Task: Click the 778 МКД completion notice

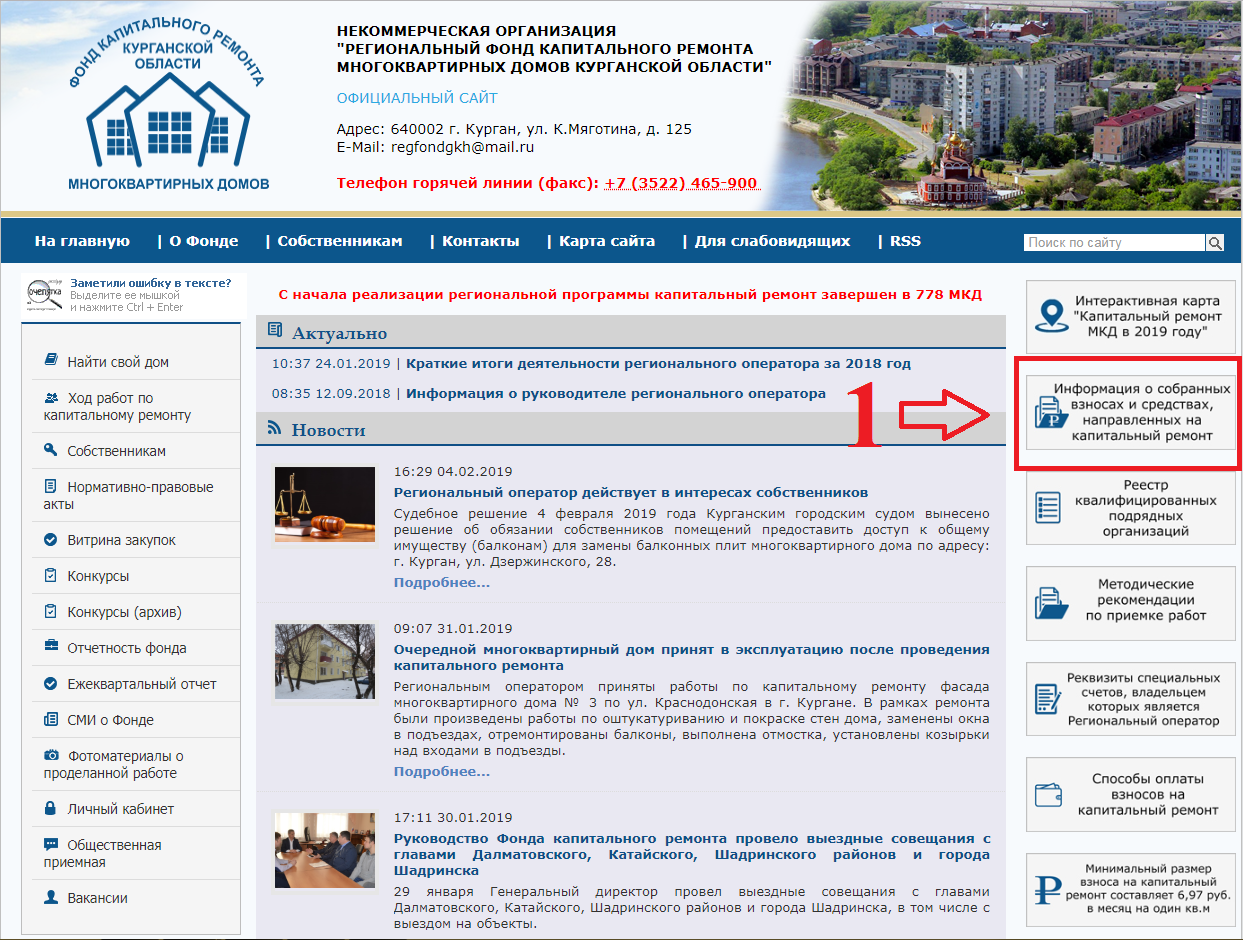Action: tap(630, 294)
